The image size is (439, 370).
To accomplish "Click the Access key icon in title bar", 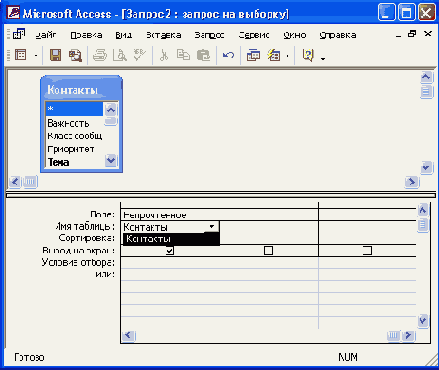I will [13, 13].
